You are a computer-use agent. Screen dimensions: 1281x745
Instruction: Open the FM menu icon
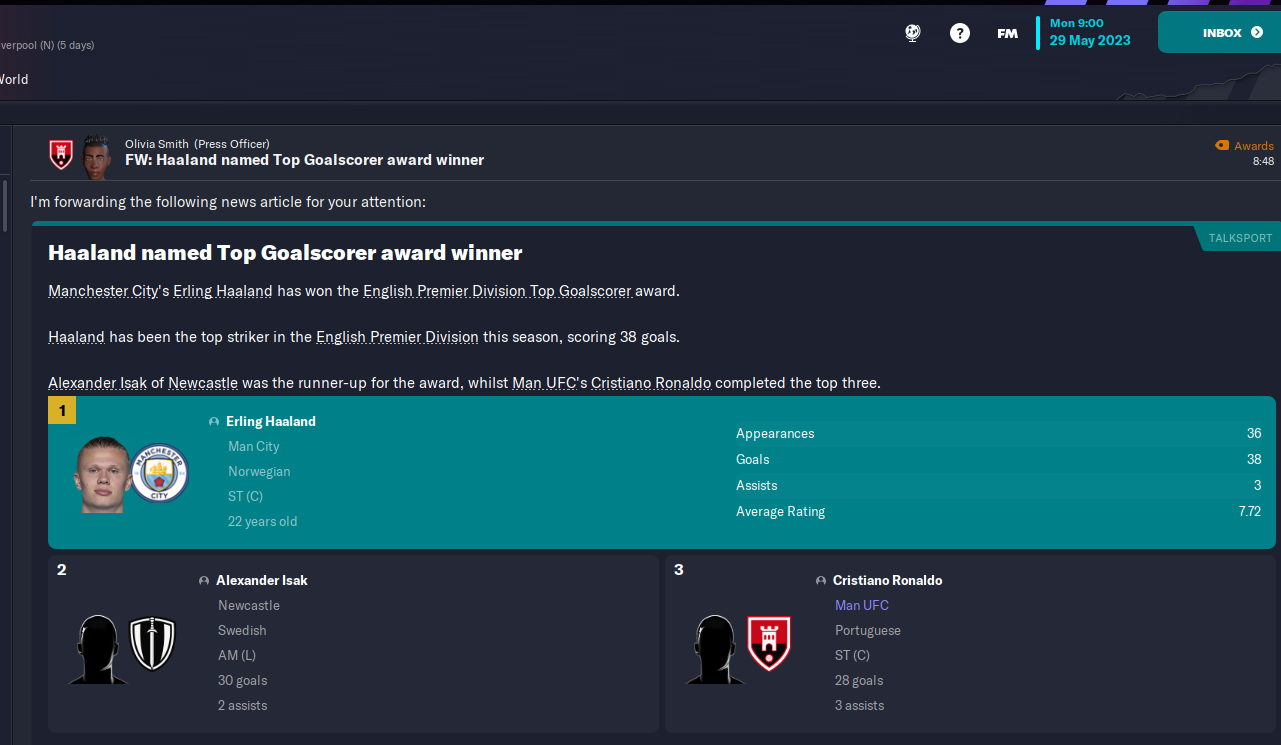click(x=1007, y=34)
